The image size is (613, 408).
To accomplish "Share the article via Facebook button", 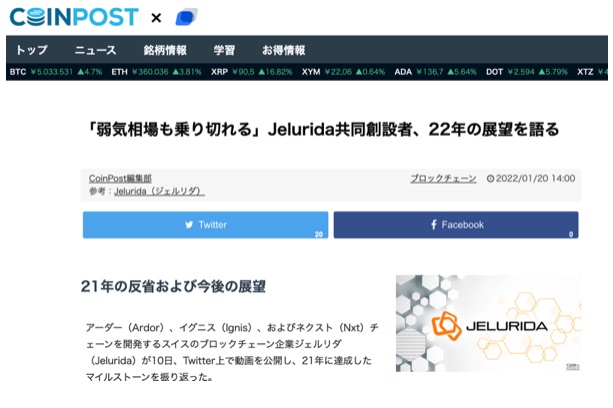I will [x=456, y=225].
